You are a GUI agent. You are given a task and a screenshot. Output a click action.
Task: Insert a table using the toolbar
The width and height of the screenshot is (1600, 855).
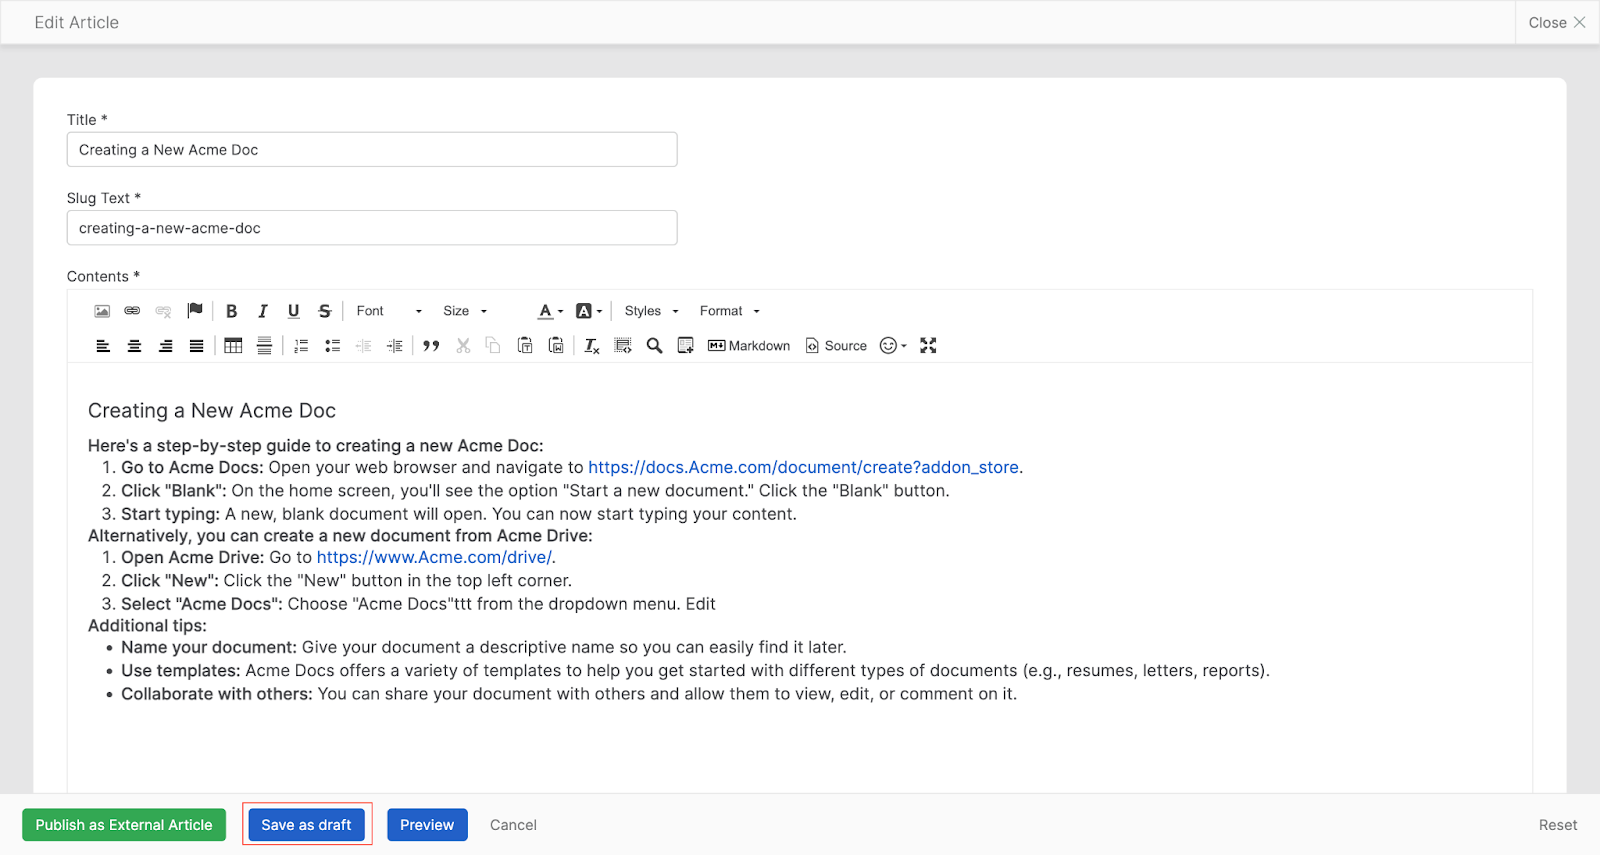(x=233, y=346)
